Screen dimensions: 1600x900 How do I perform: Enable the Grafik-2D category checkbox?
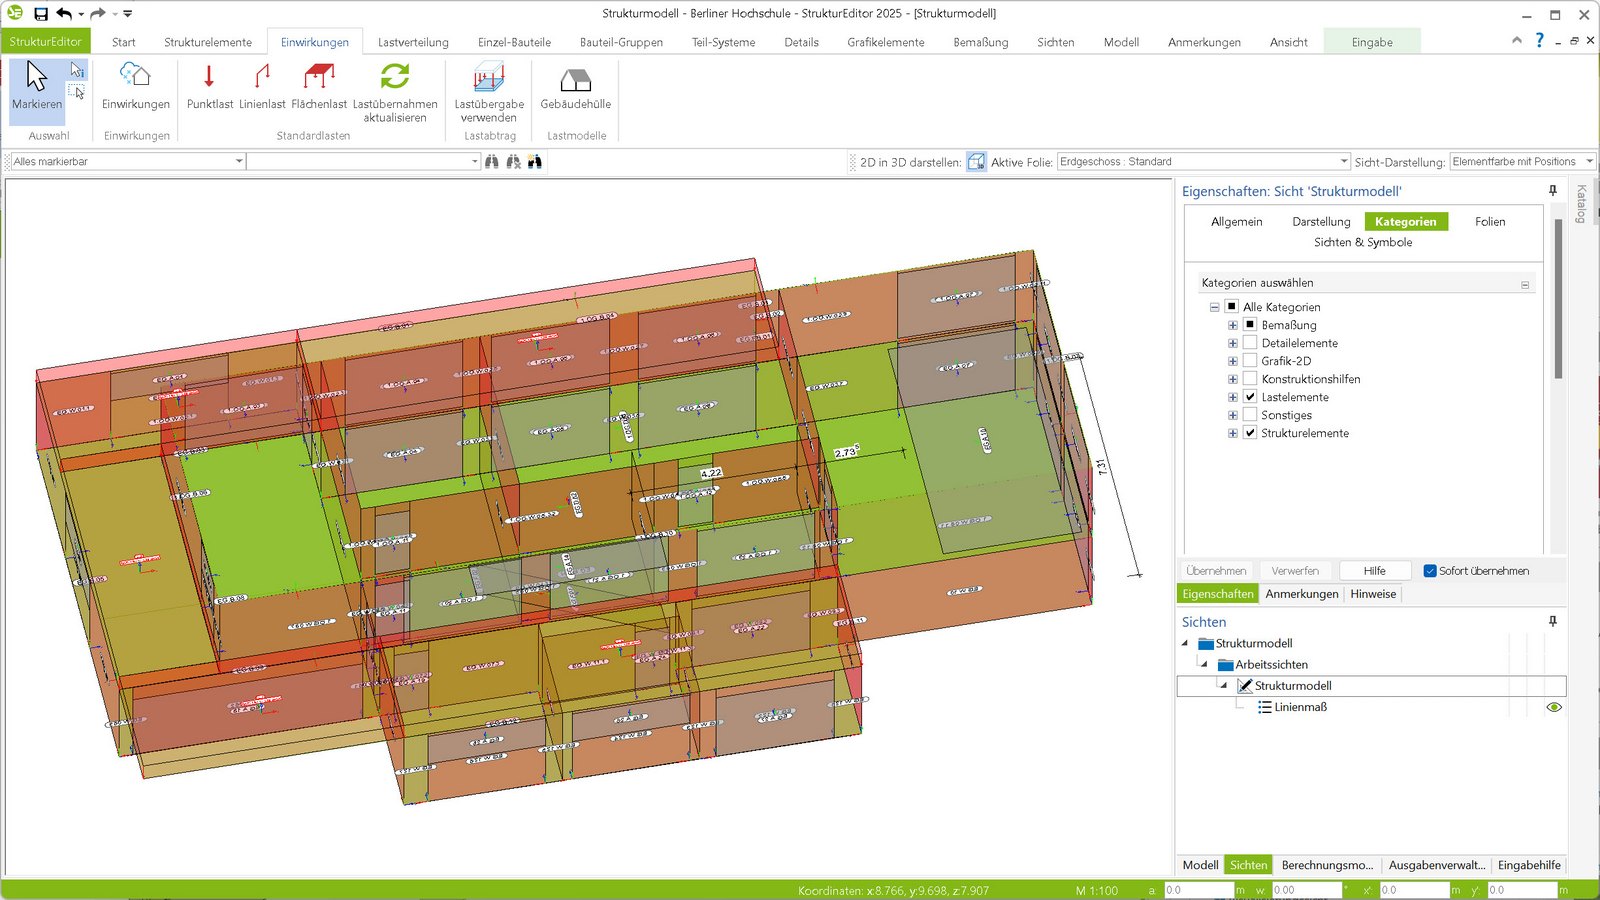click(x=1250, y=360)
